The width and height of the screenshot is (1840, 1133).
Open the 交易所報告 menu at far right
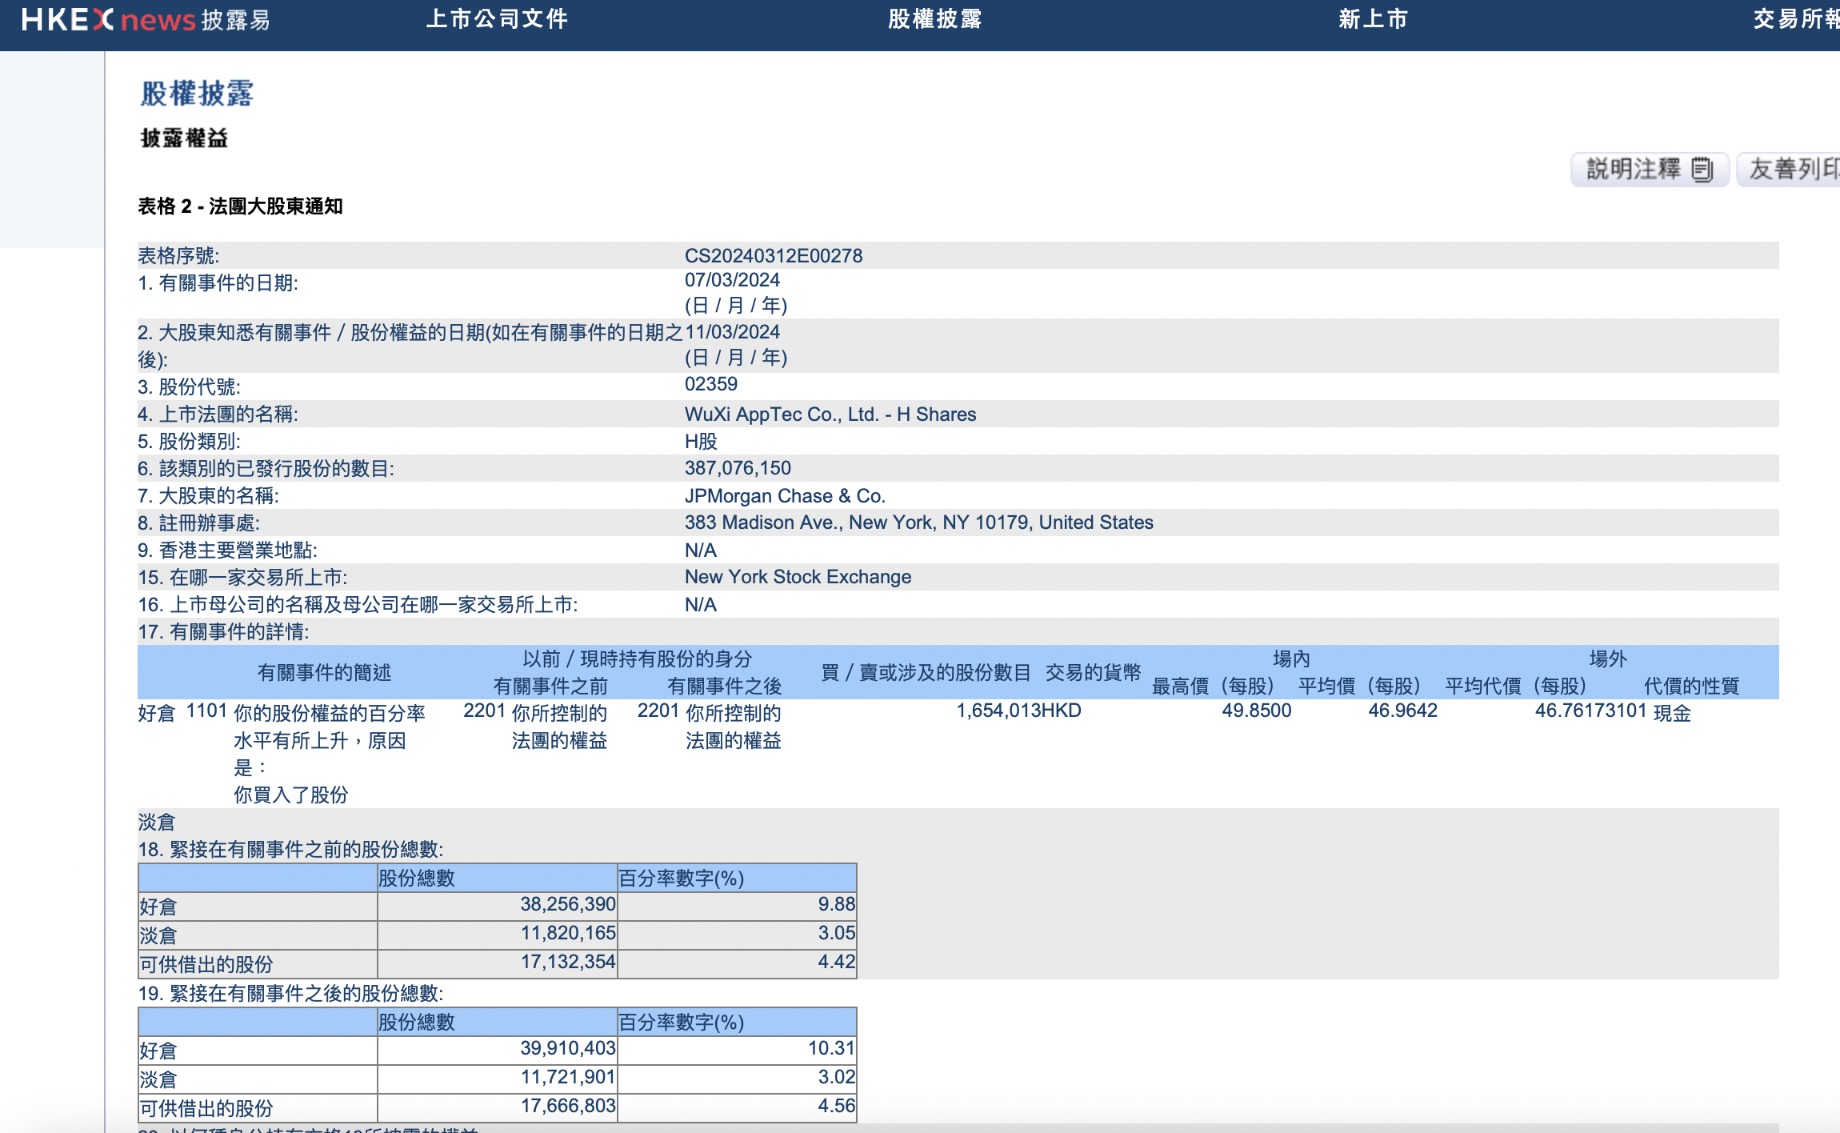click(x=1795, y=20)
